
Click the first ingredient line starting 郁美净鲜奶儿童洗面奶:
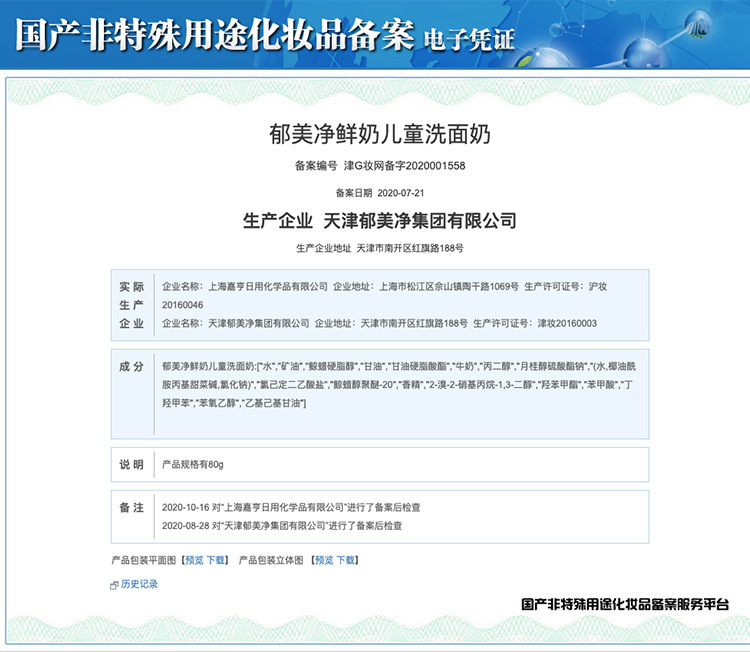pyautogui.click(x=399, y=366)
